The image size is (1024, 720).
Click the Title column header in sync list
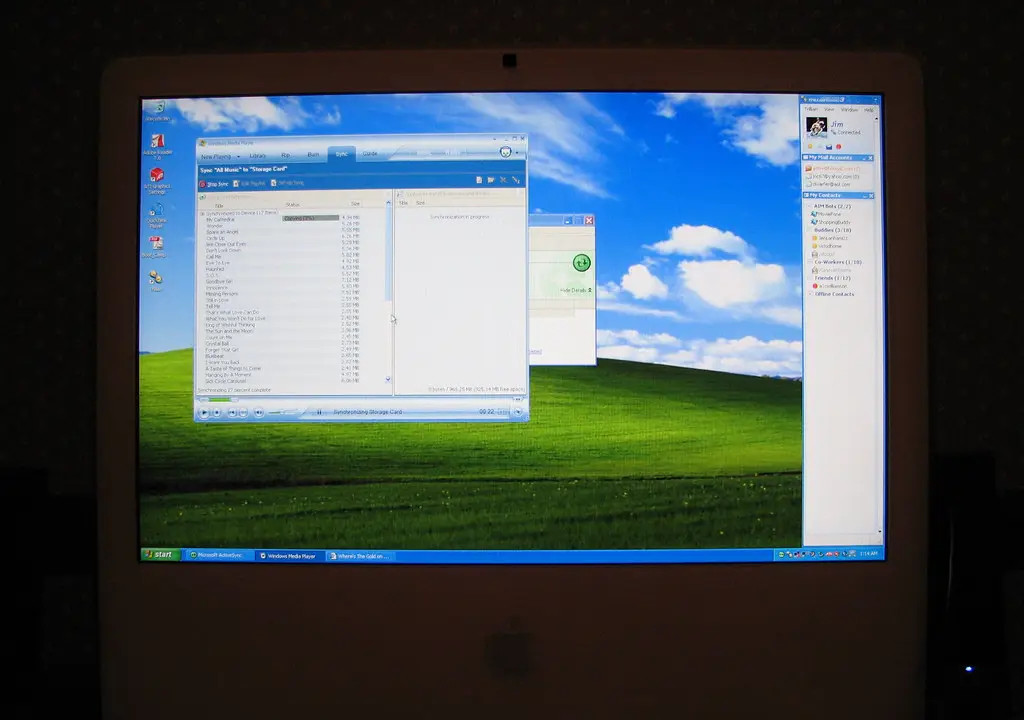click(x=219, y=205)
